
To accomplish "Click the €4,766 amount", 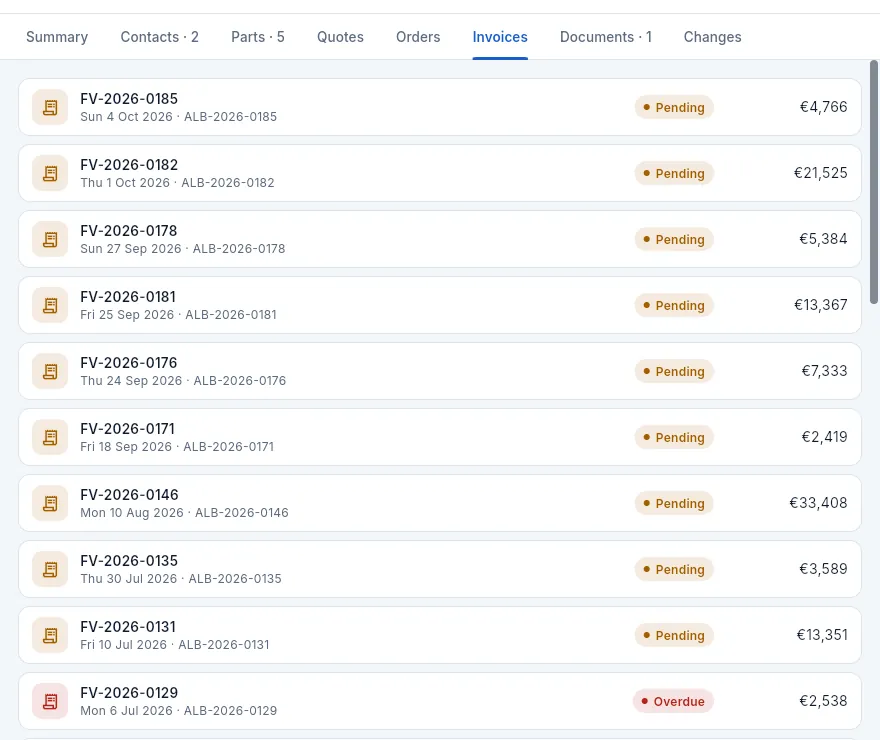I will [x=823, y=107].
